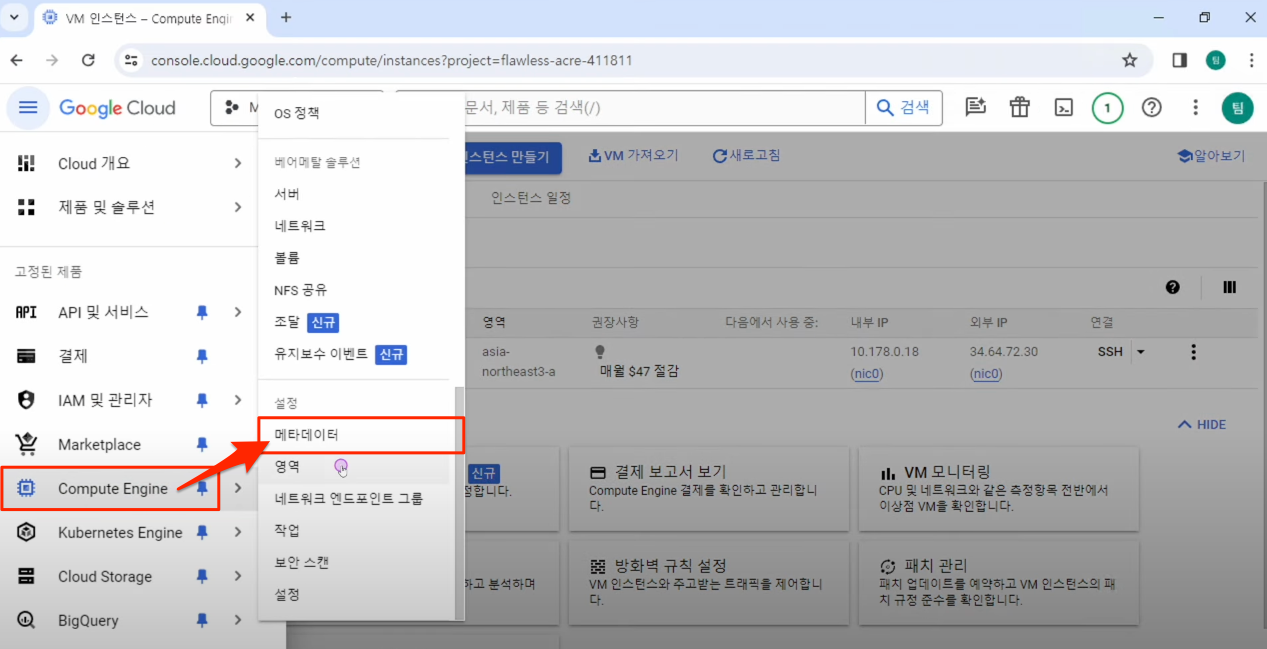Open VM 모니터링 card

(998, 489)
